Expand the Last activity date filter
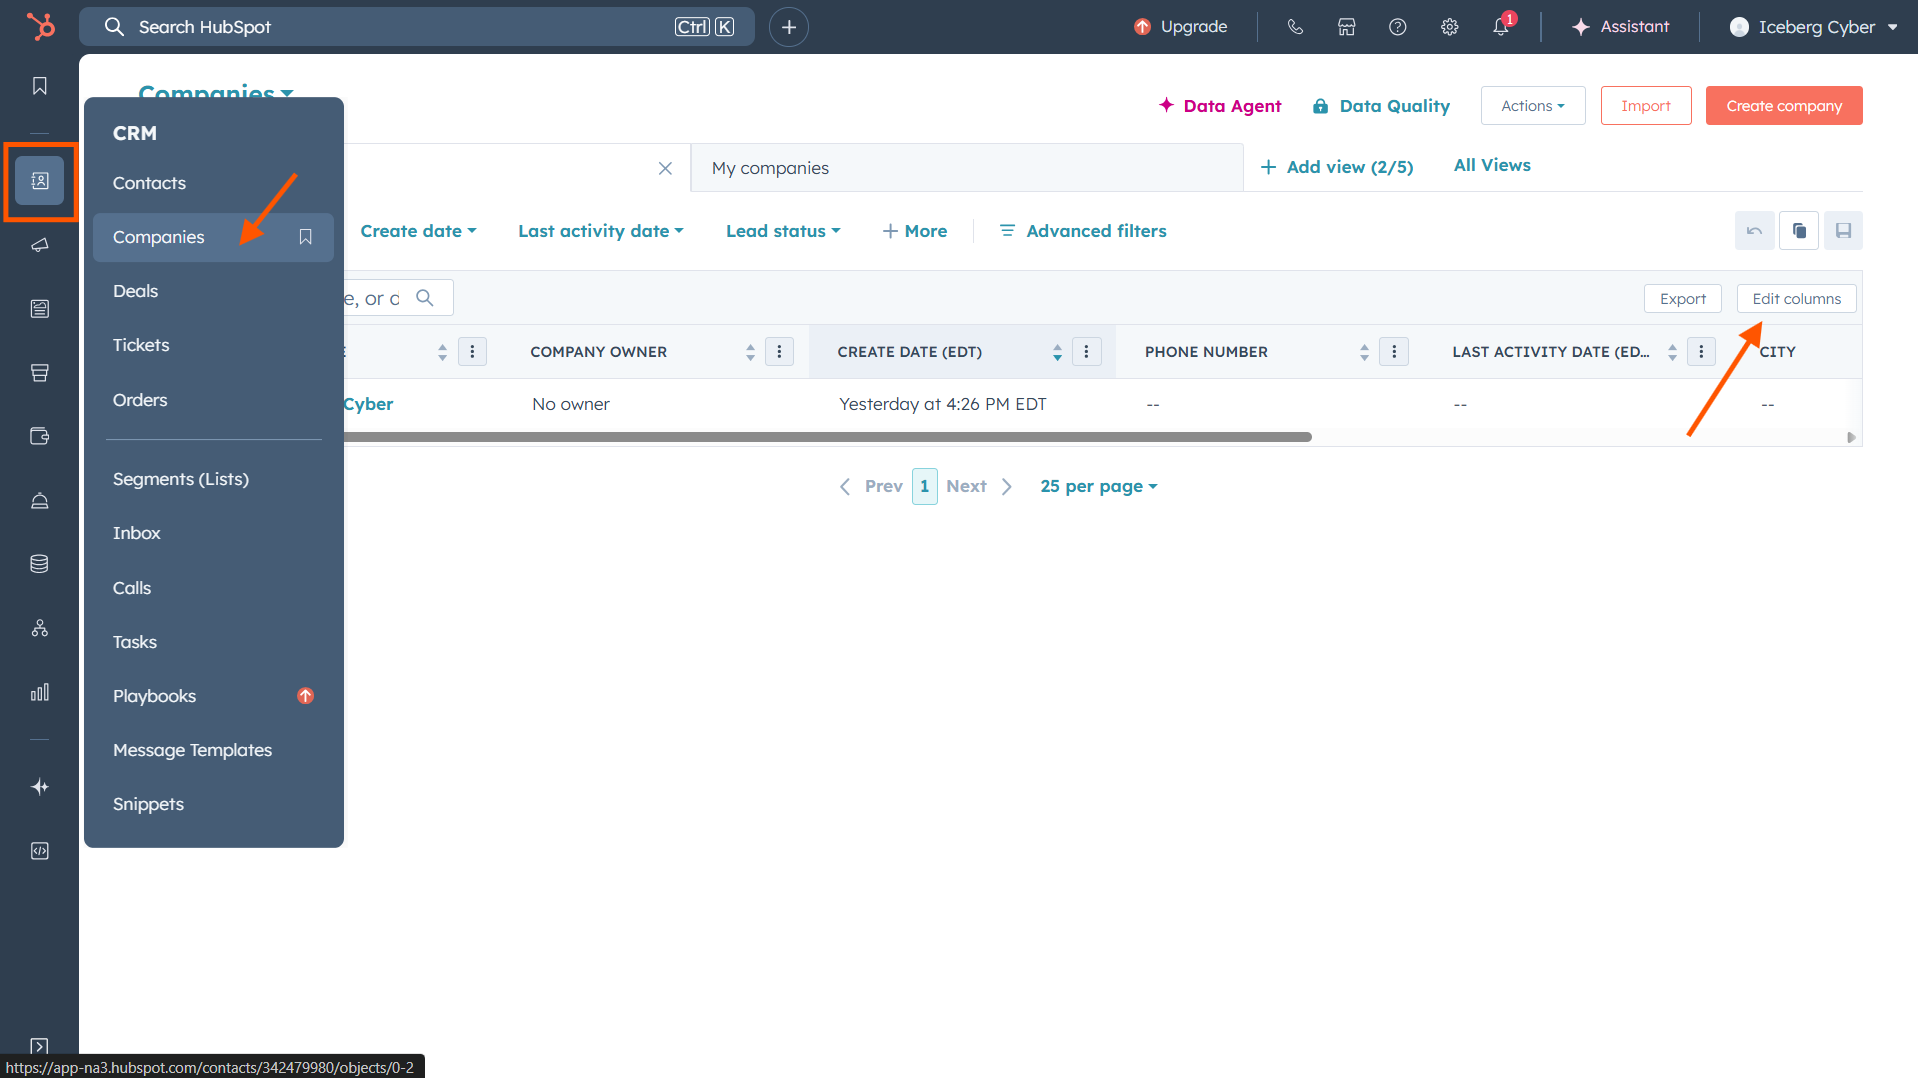Image resolution: width=1918 pixels, height=1078 pixels. 601,231
